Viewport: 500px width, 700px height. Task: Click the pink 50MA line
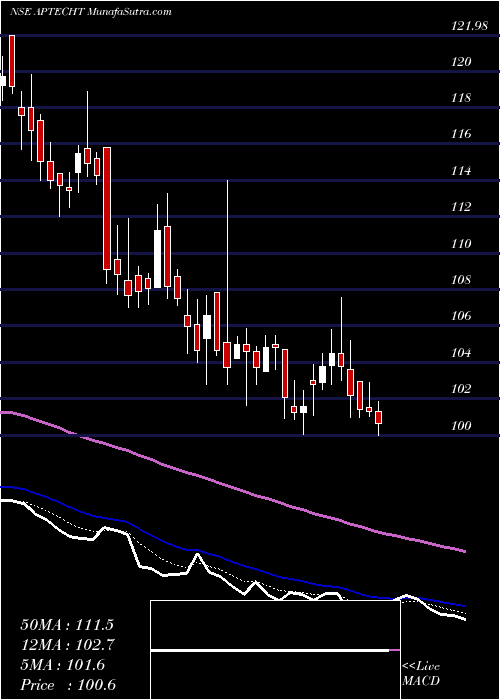pos(232,488)
